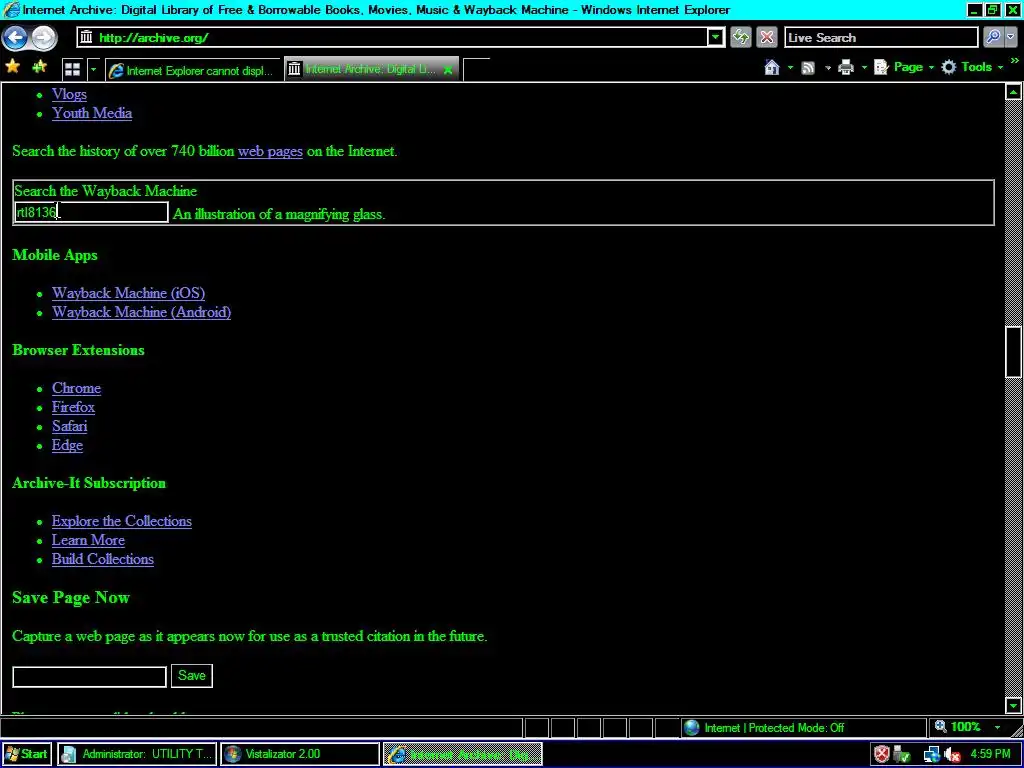Open the zoom level magnifier in status bar
The height and width of the screenshot is (768, 1024).
(941, 727)
